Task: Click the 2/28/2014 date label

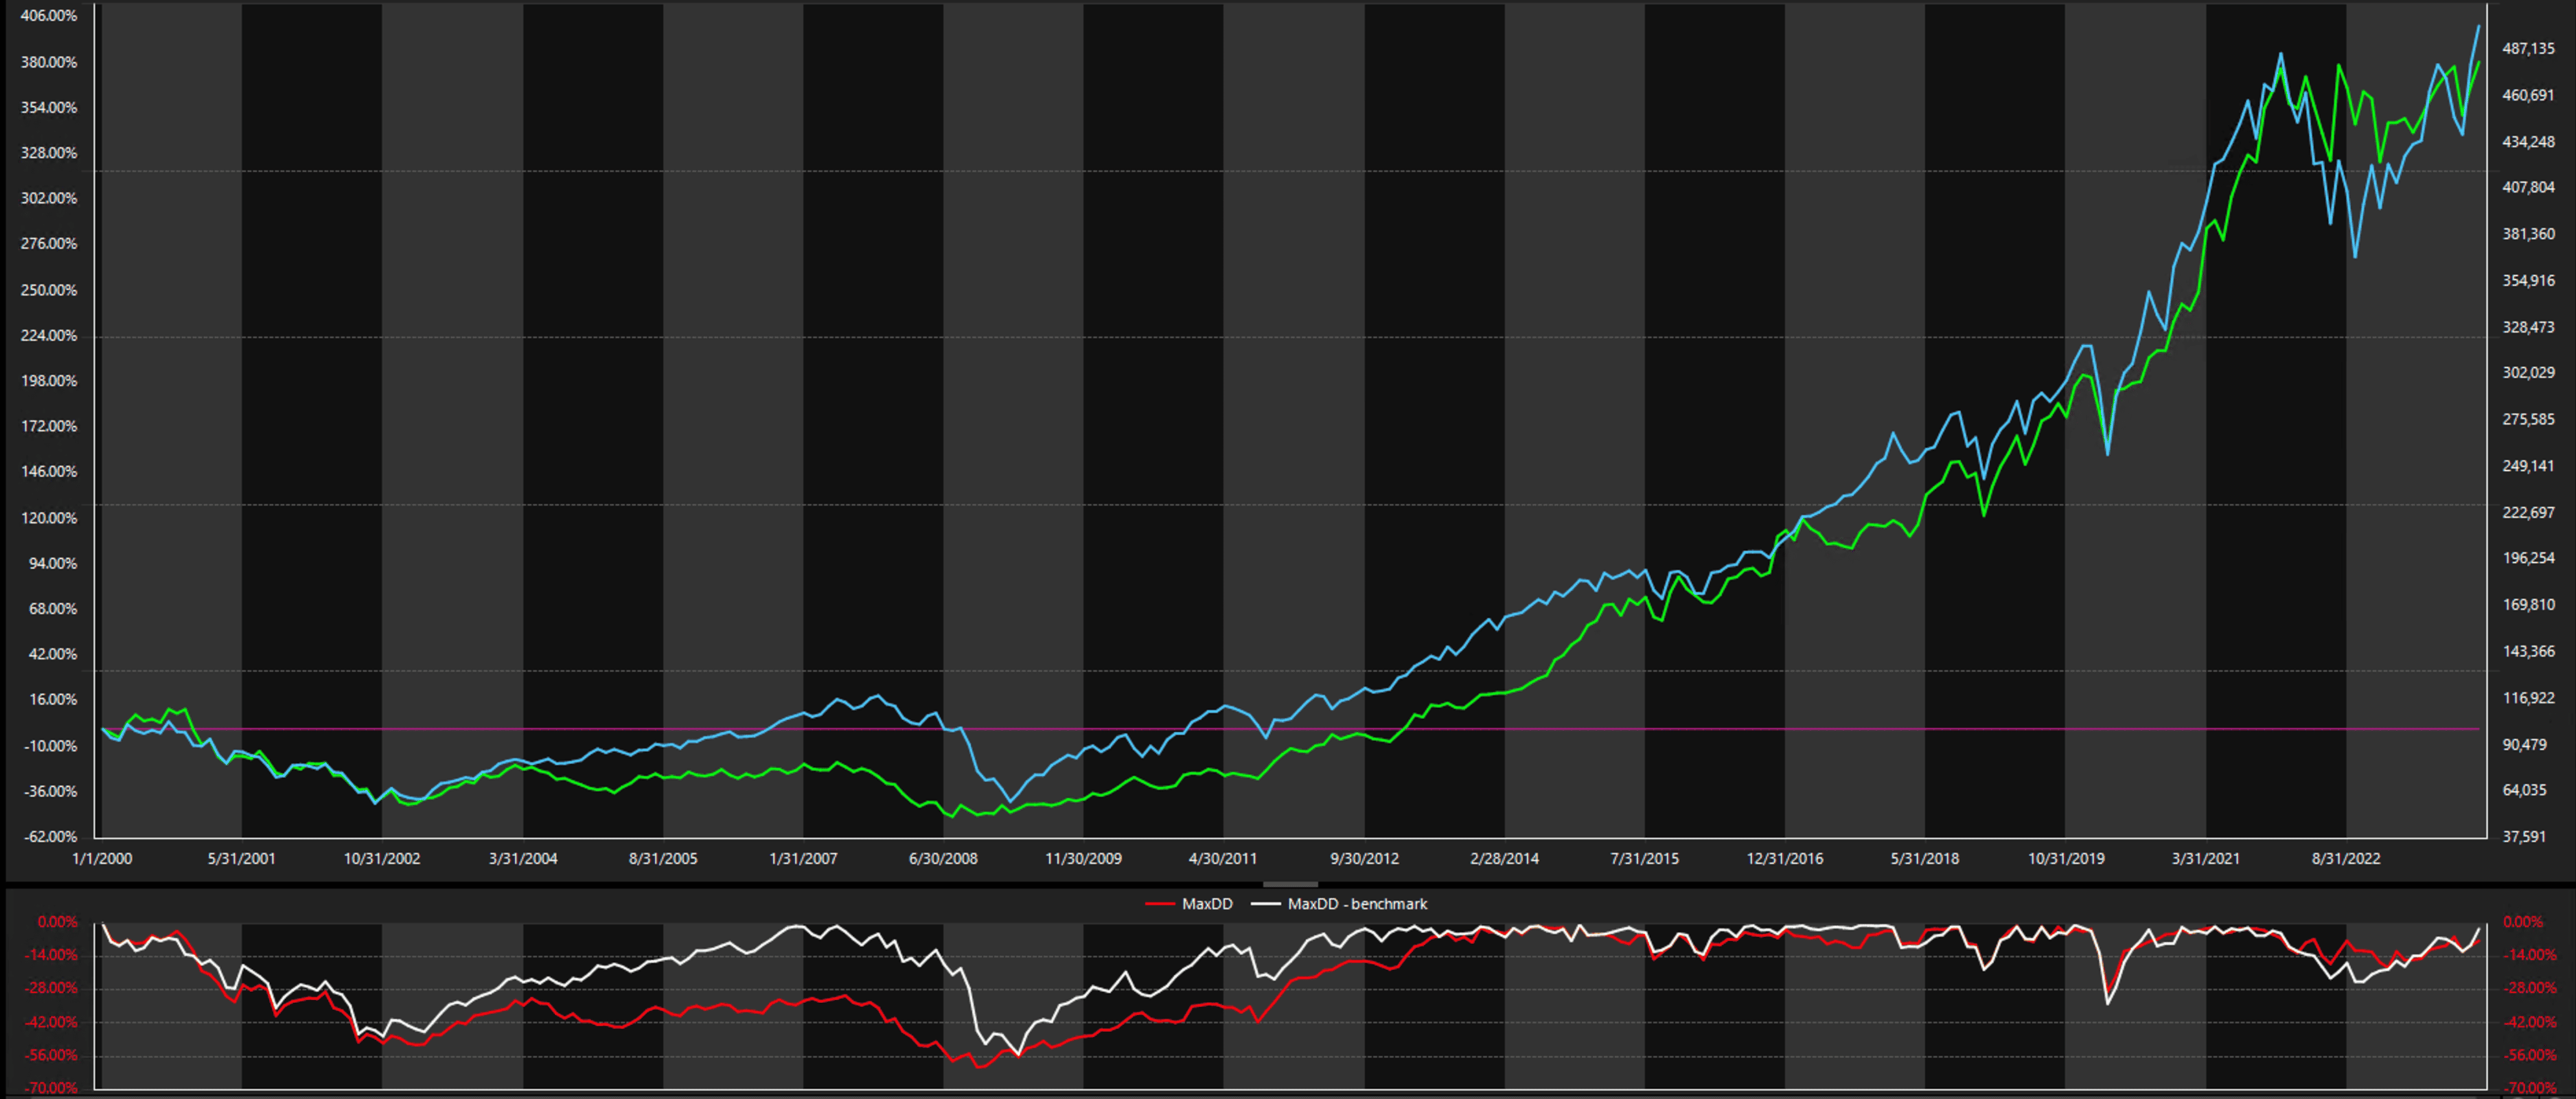Action: click(x=1504, y=859)
